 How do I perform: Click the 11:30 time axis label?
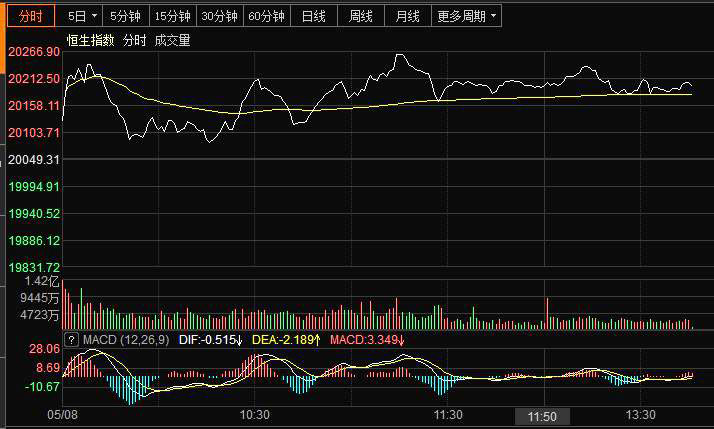[x=448, y=415]
